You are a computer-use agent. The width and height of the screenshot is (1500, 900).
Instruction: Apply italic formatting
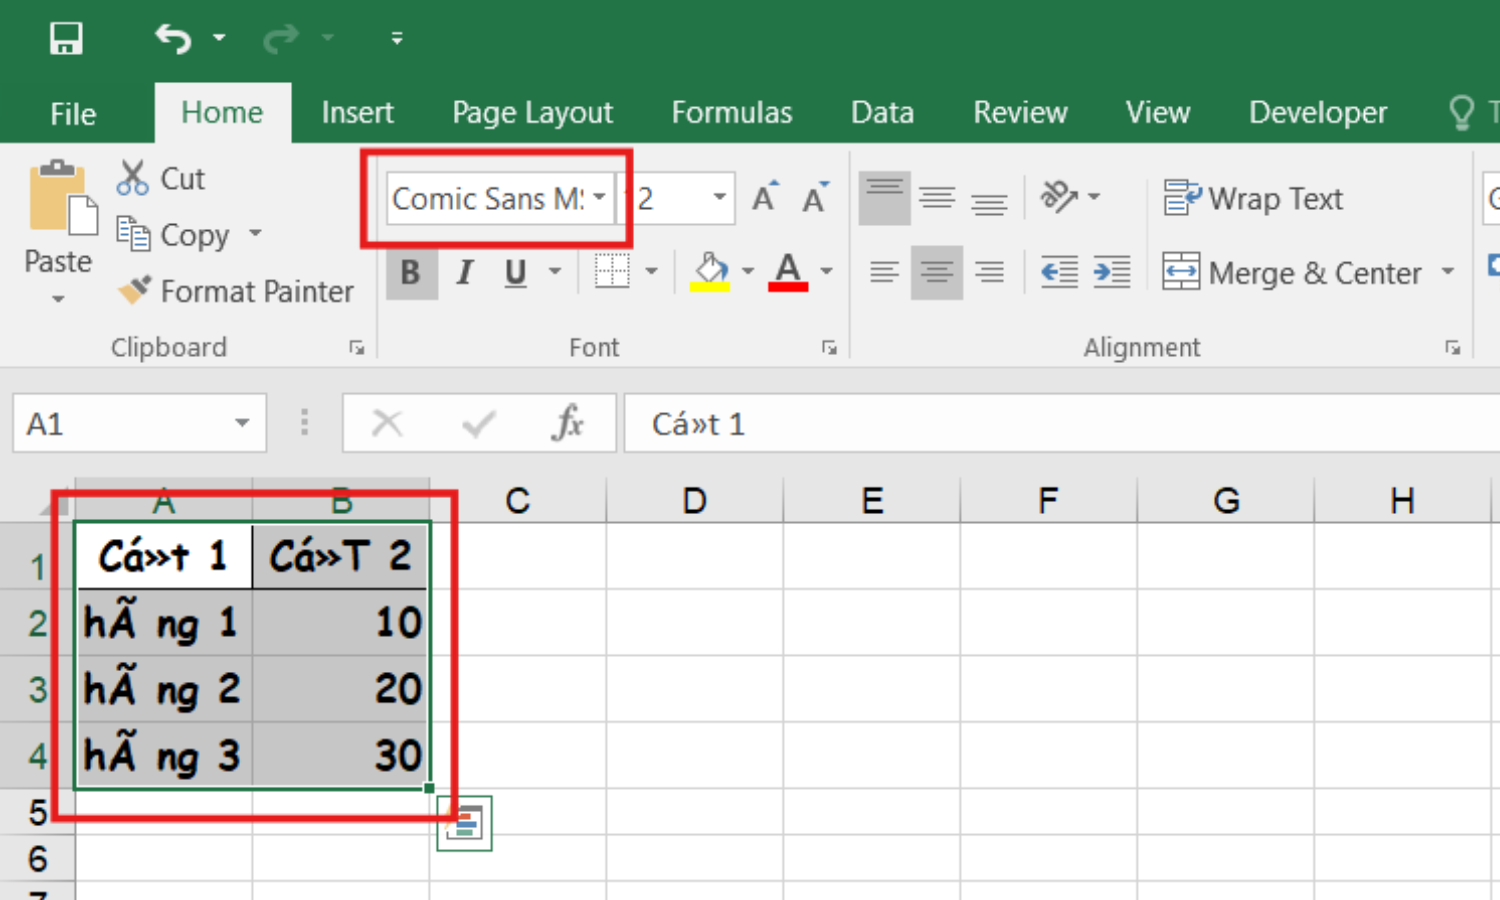463,272
